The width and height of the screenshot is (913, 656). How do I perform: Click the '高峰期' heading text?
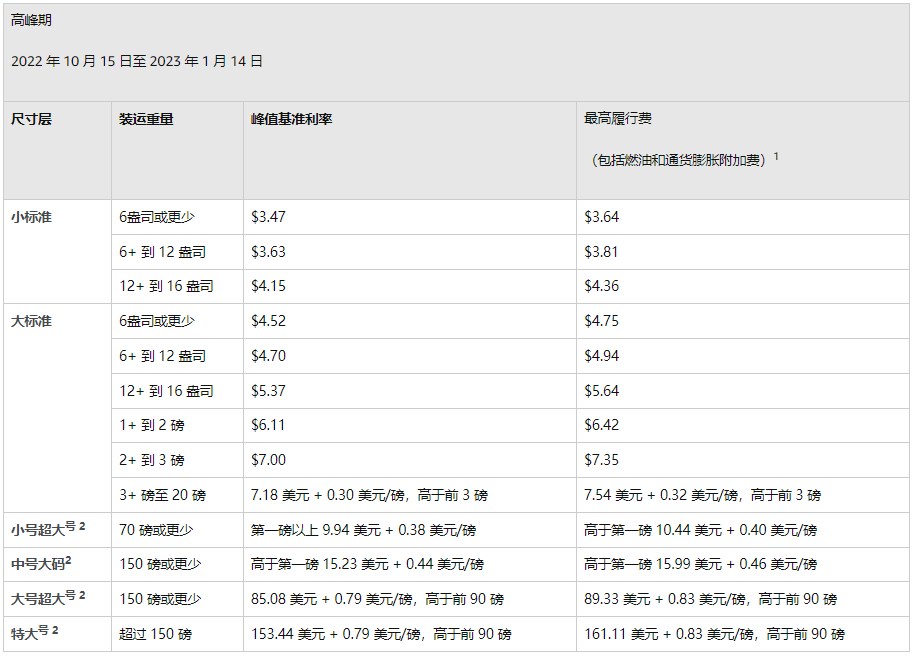click(x=31, y=20)
